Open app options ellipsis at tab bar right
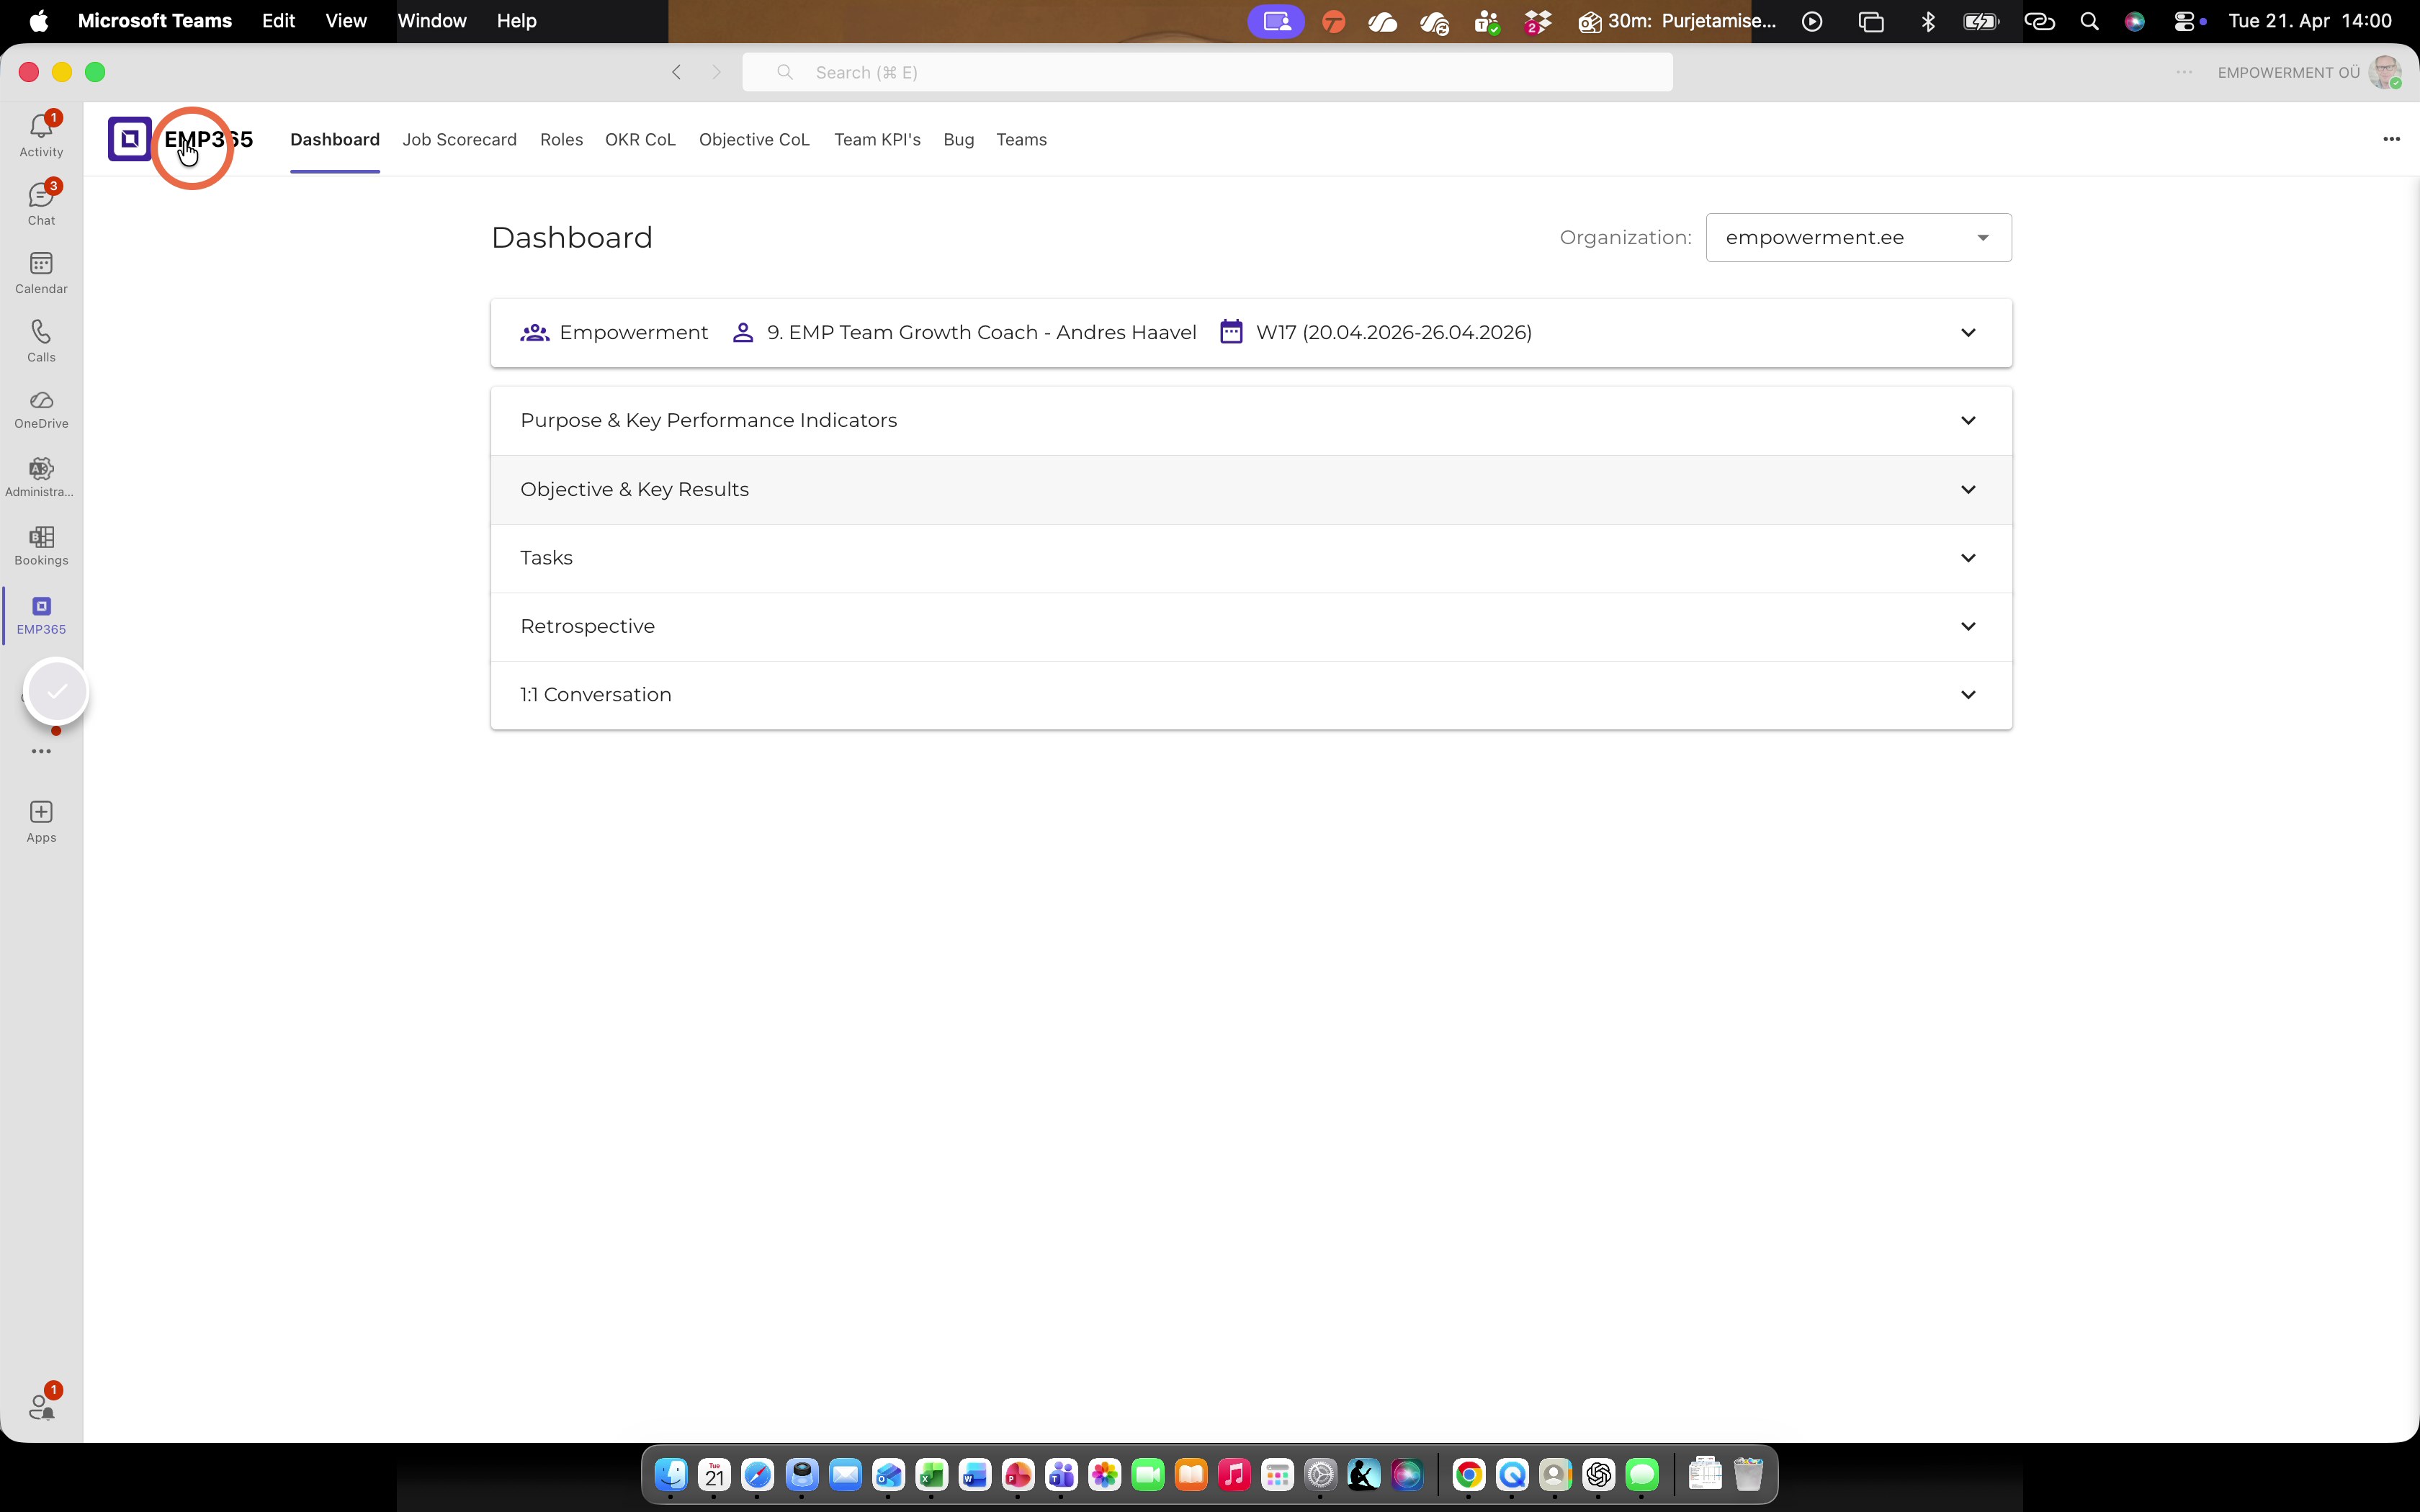 coord(2391,139)
